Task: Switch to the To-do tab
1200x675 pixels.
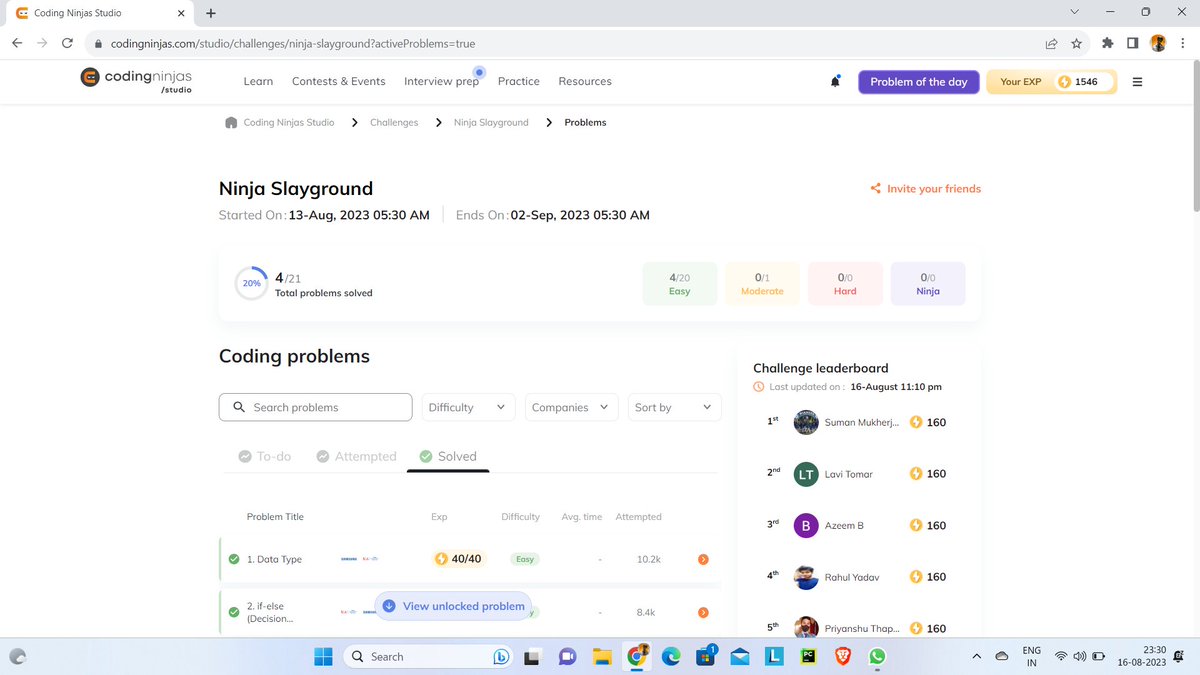Action: click(x=265, y=456)
